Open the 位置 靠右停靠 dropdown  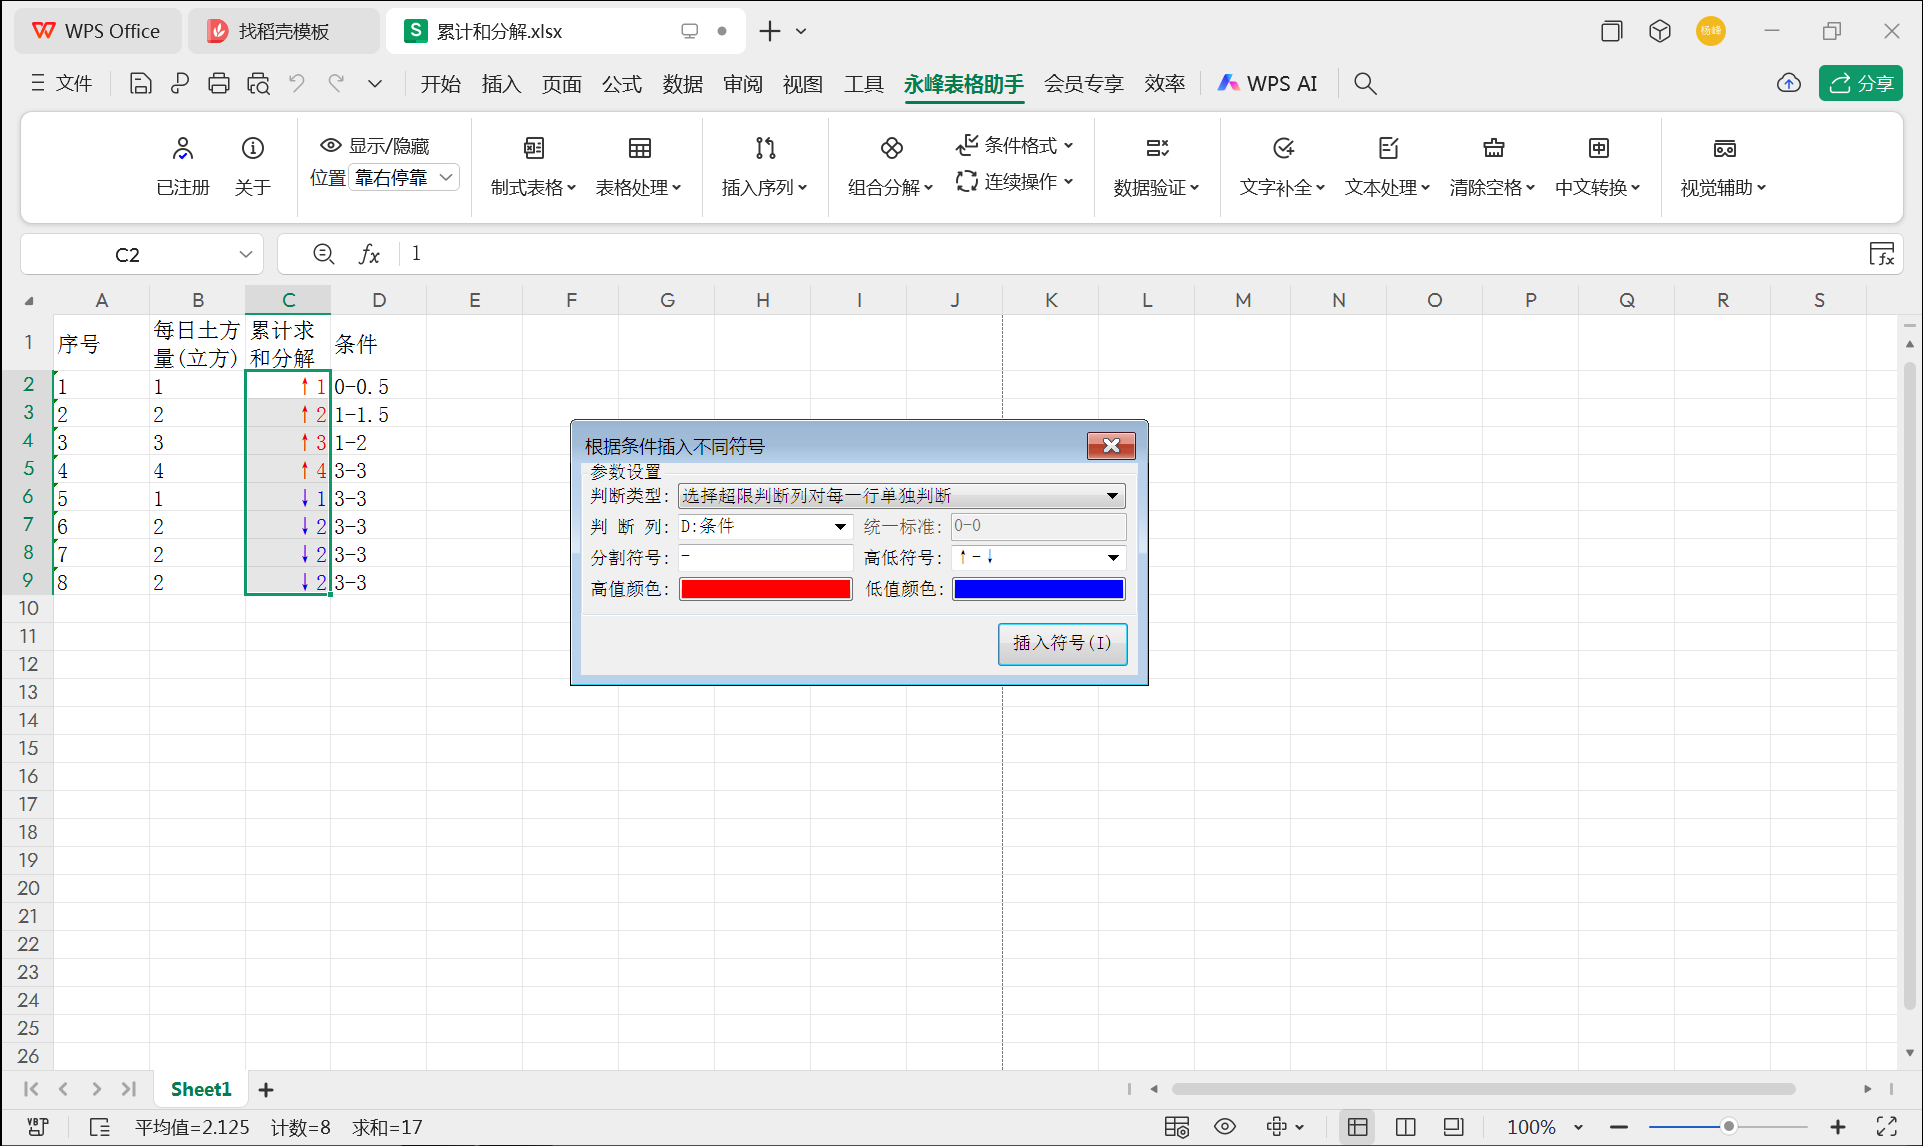(x=403, y=177)
